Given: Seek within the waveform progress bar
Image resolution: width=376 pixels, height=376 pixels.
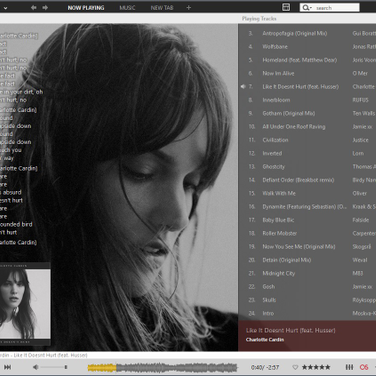Looking at the screenshot, I should (x=162, y=367).
